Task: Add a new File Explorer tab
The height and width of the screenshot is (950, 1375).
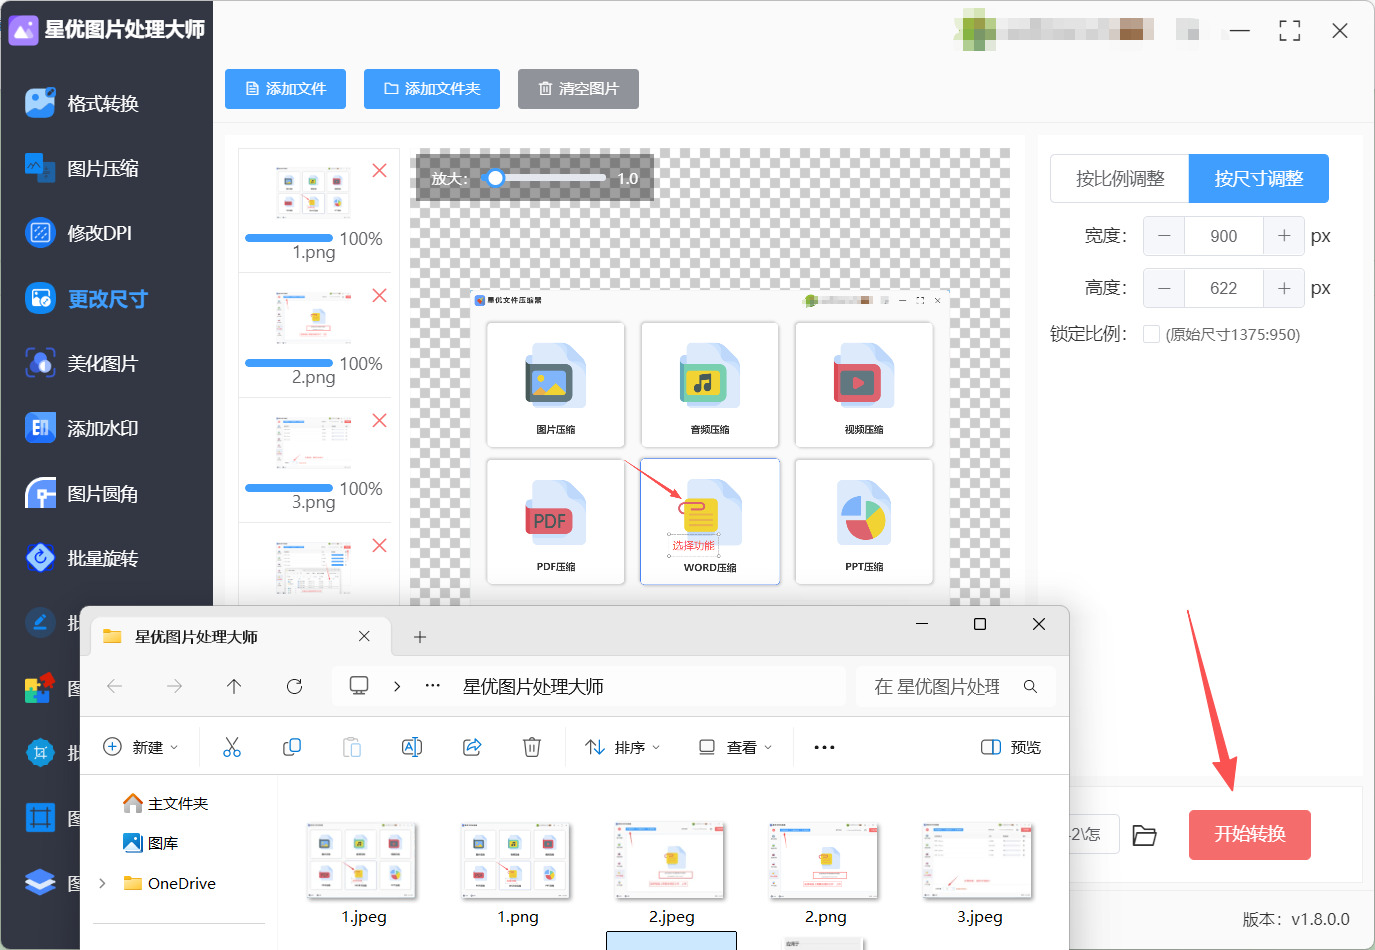Action: [420, 637]
